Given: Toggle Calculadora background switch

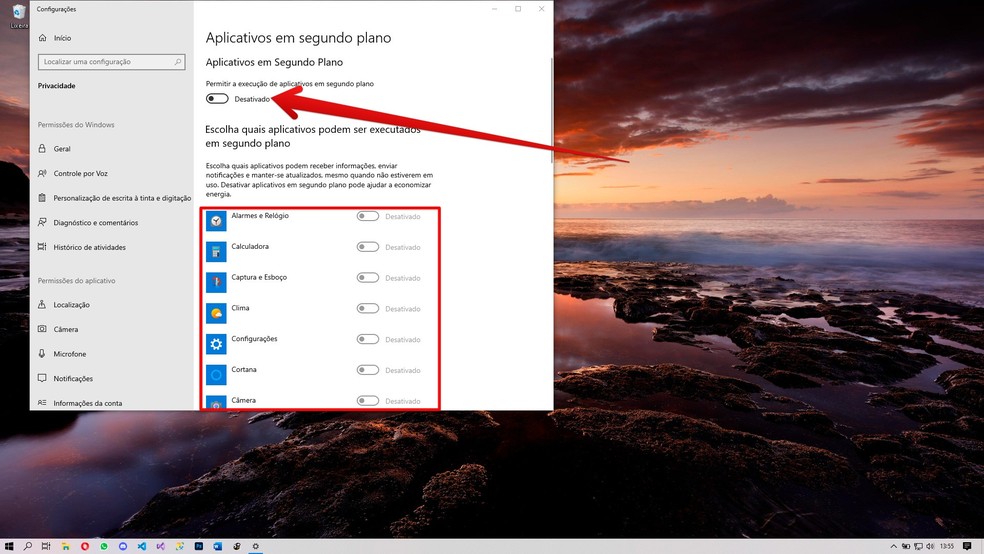Looking at the screenshot, I should (368, 247).
